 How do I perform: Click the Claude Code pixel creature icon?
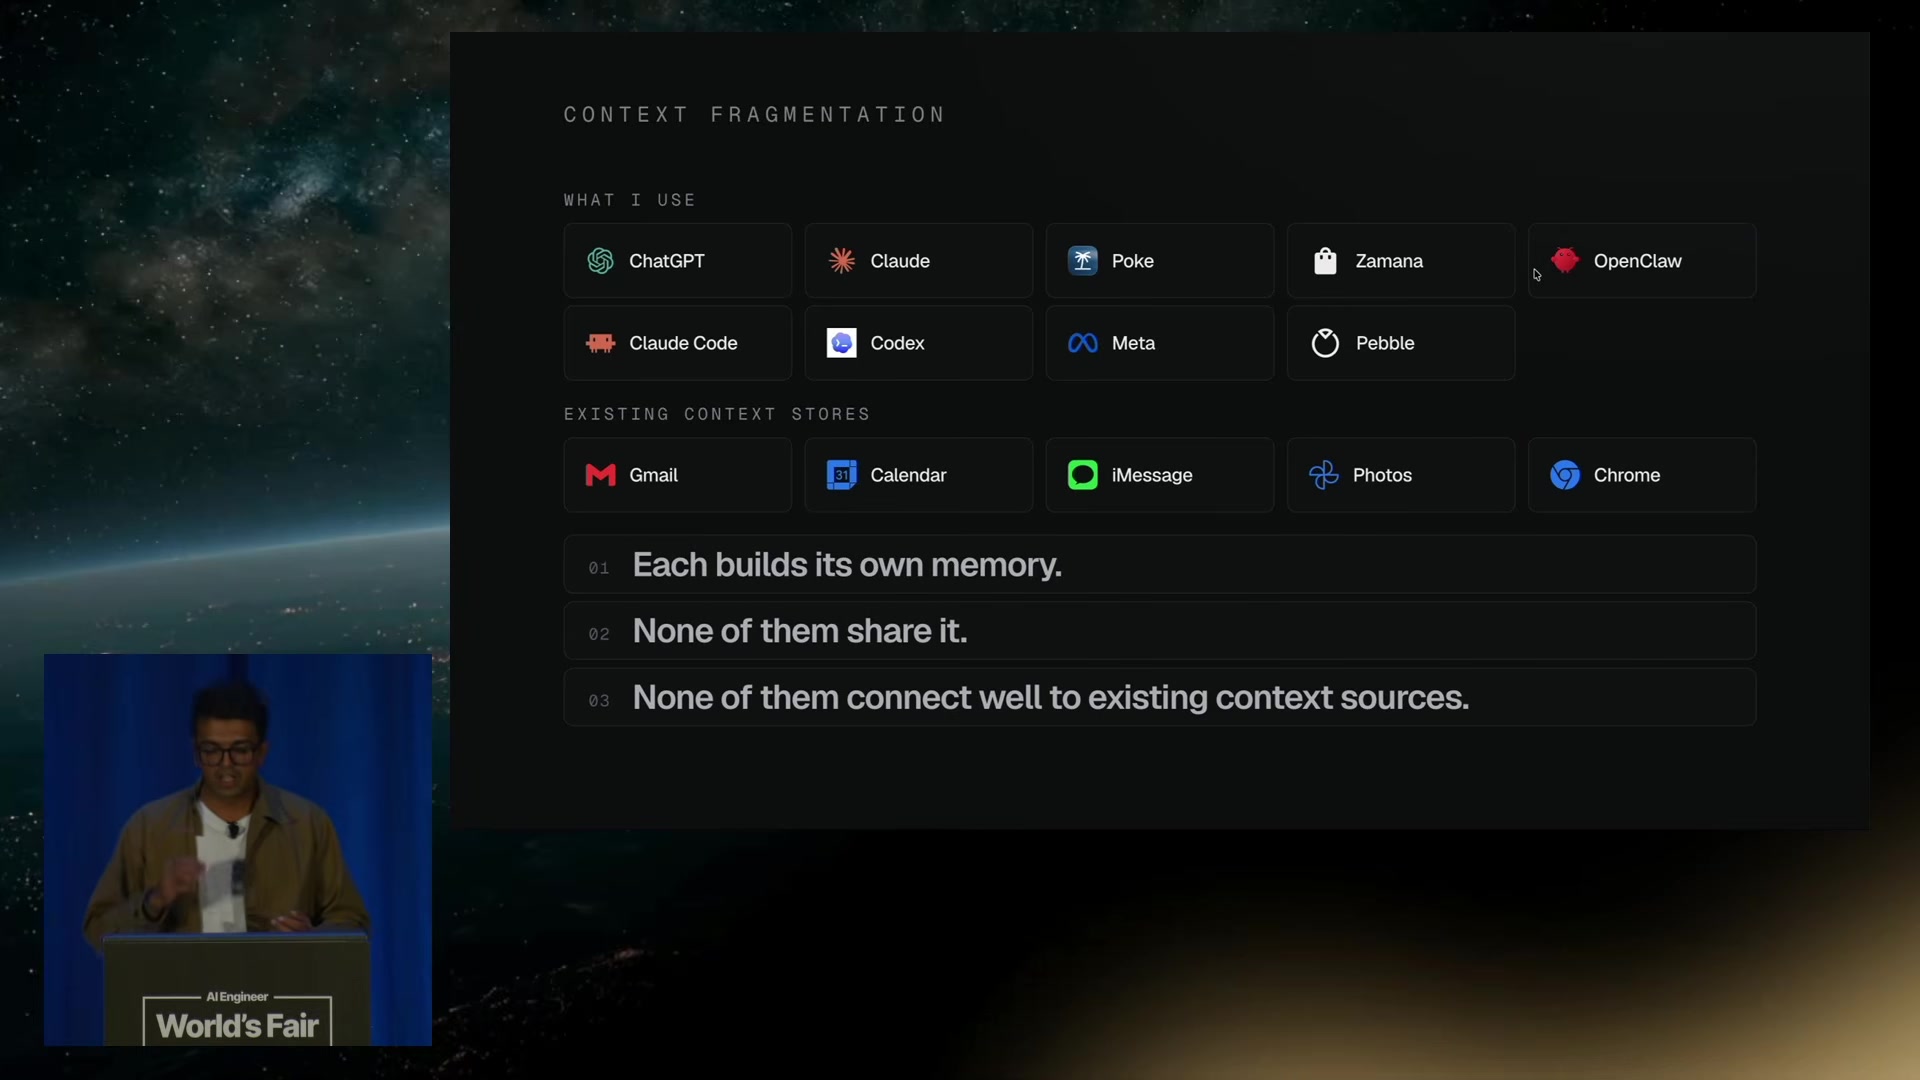pos(600,343)
